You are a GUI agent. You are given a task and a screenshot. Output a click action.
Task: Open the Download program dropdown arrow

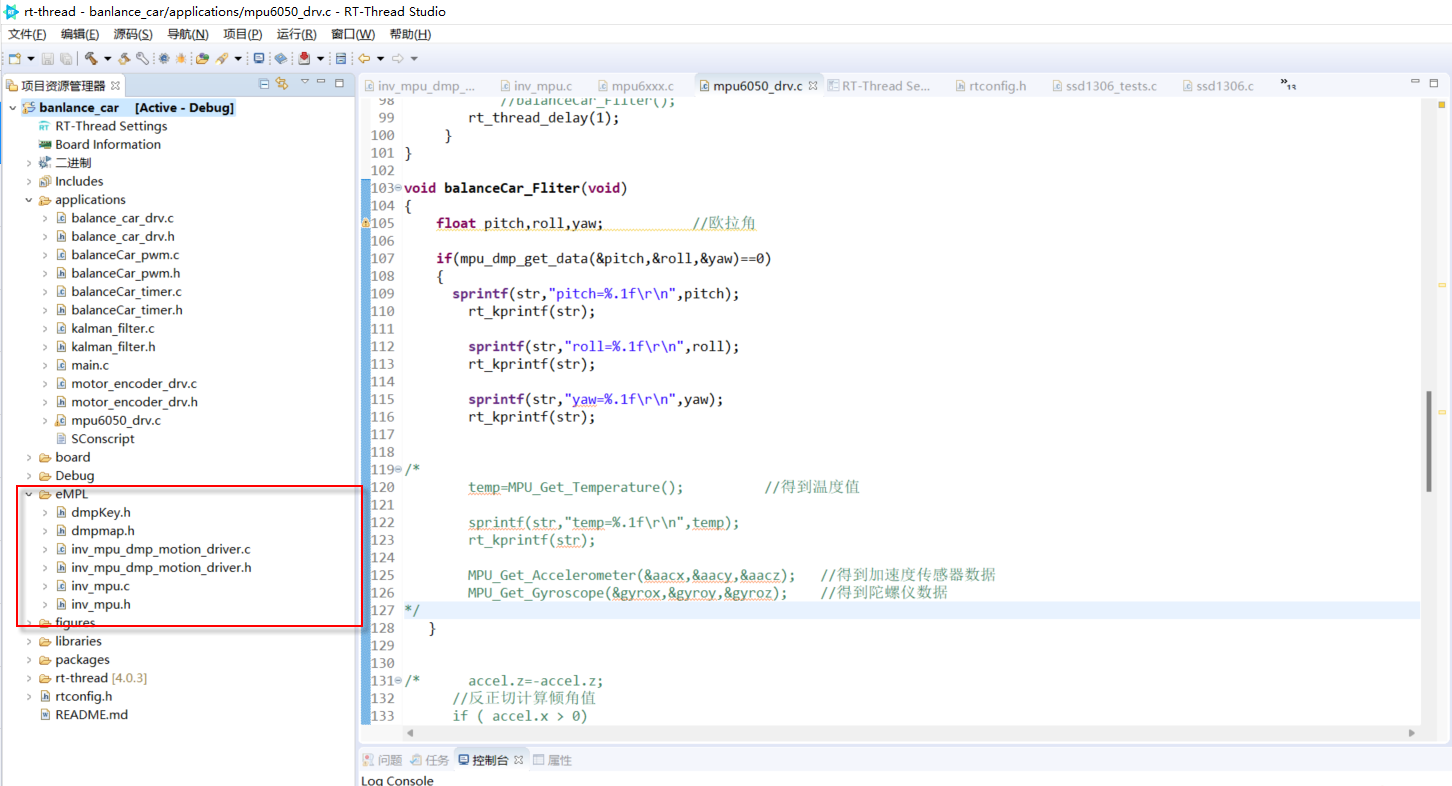(320, 59)
